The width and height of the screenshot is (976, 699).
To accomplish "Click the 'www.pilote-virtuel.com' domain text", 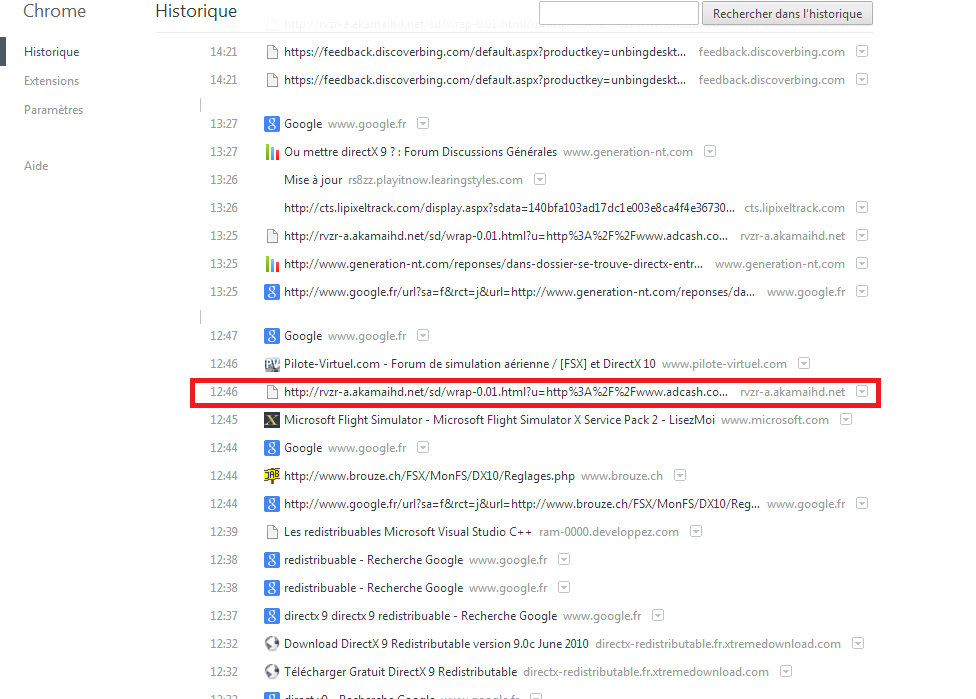I will coord(724,364).
